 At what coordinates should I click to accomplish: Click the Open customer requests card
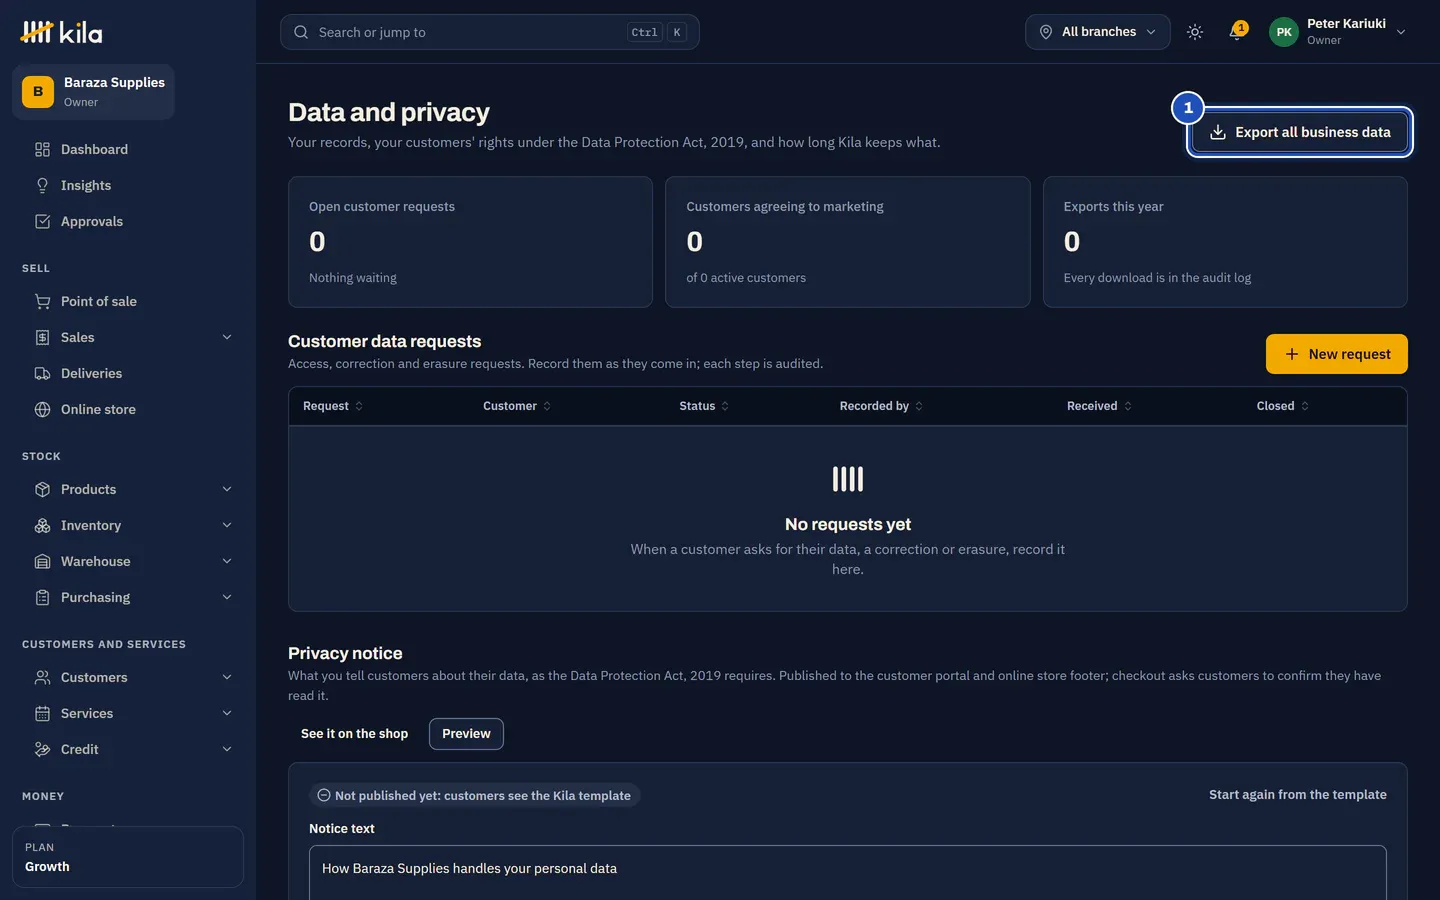470,242
